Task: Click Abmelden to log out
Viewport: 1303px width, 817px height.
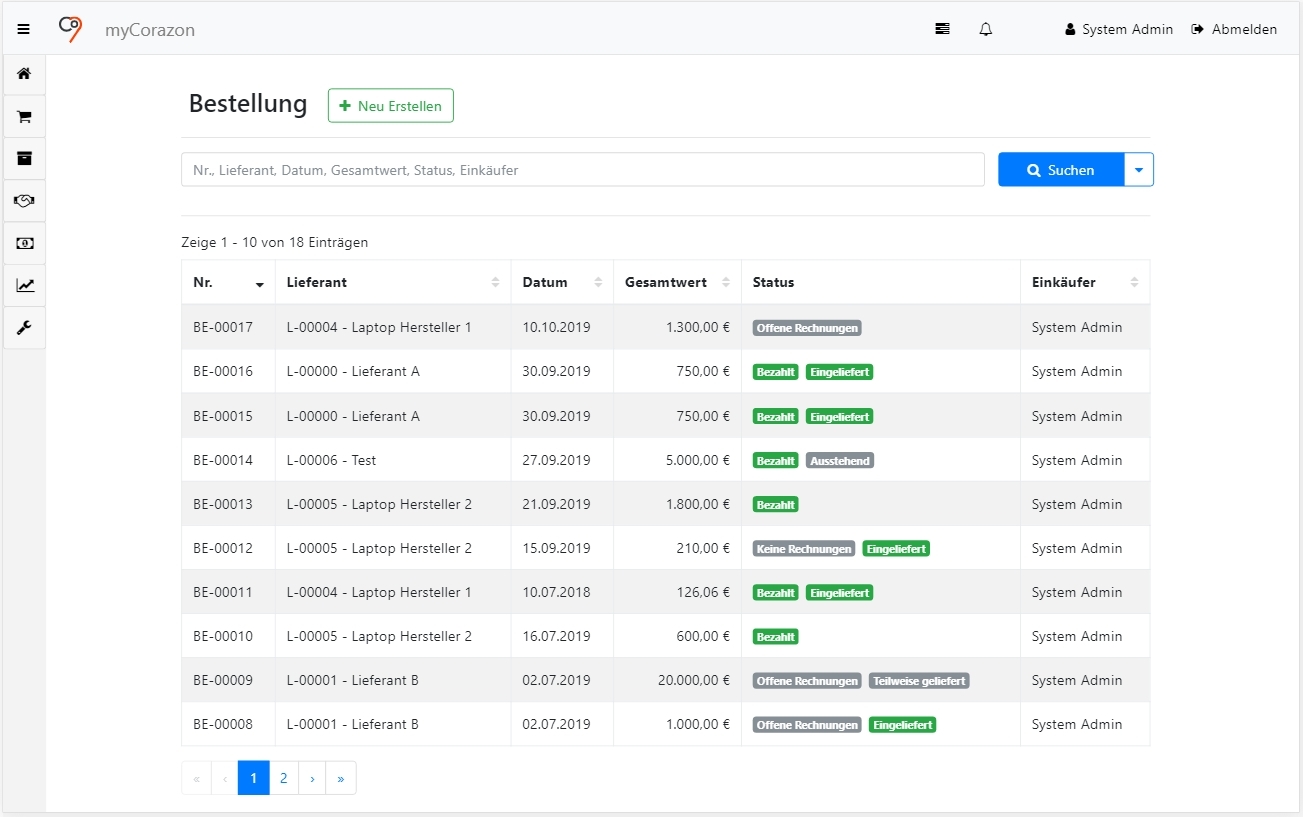Action: 1234,29
